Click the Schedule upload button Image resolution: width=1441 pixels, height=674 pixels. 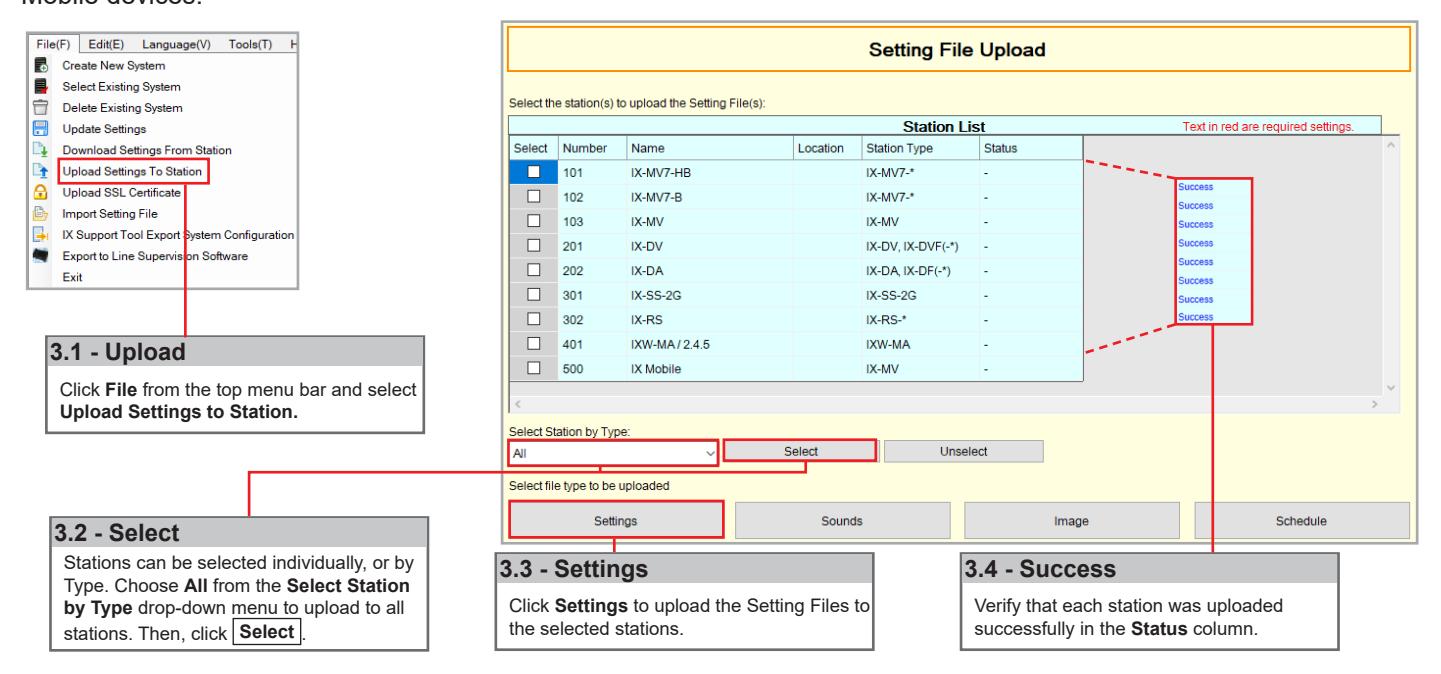coord(1302,521)
